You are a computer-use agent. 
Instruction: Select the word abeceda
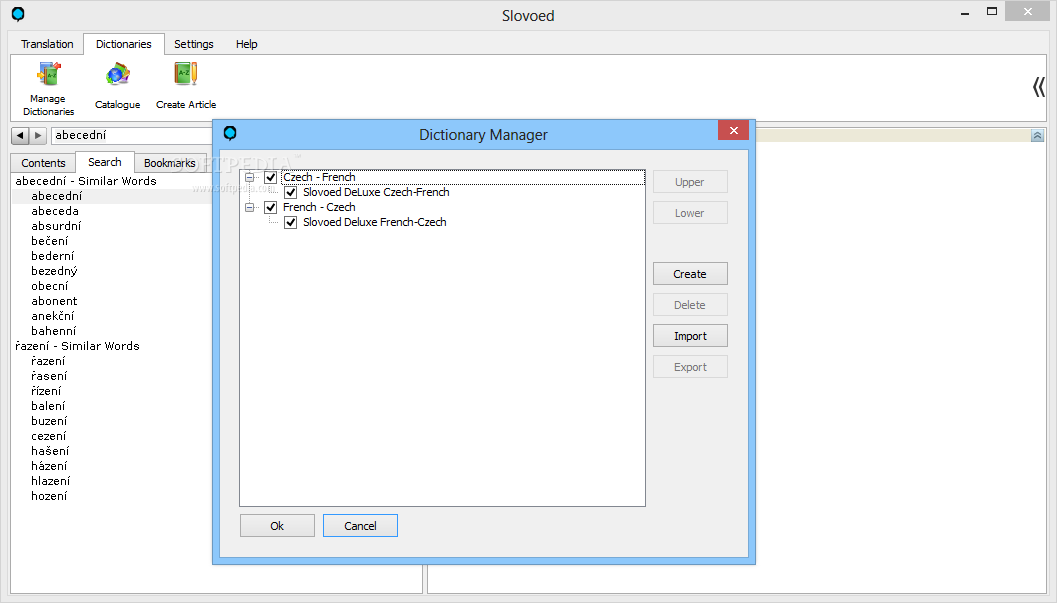(55, 211)
